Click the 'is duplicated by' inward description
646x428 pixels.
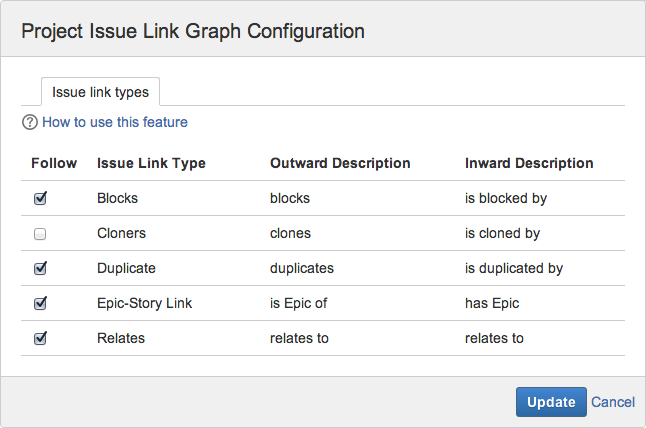tap(514, 269)
